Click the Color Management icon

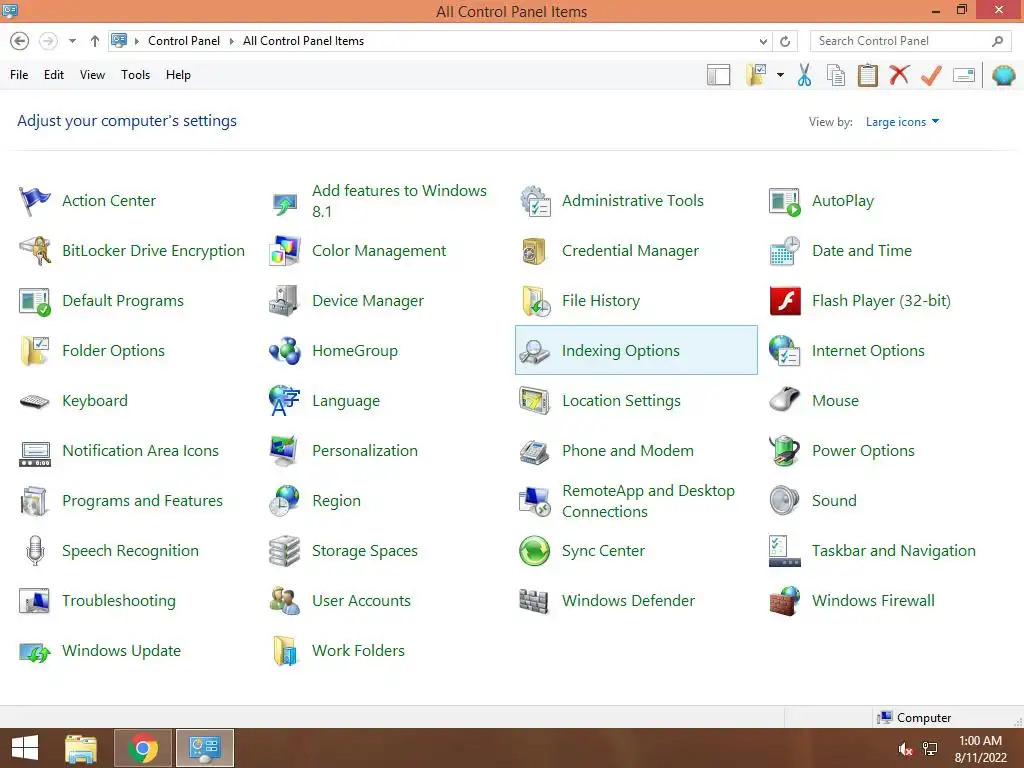pos(284,251)
